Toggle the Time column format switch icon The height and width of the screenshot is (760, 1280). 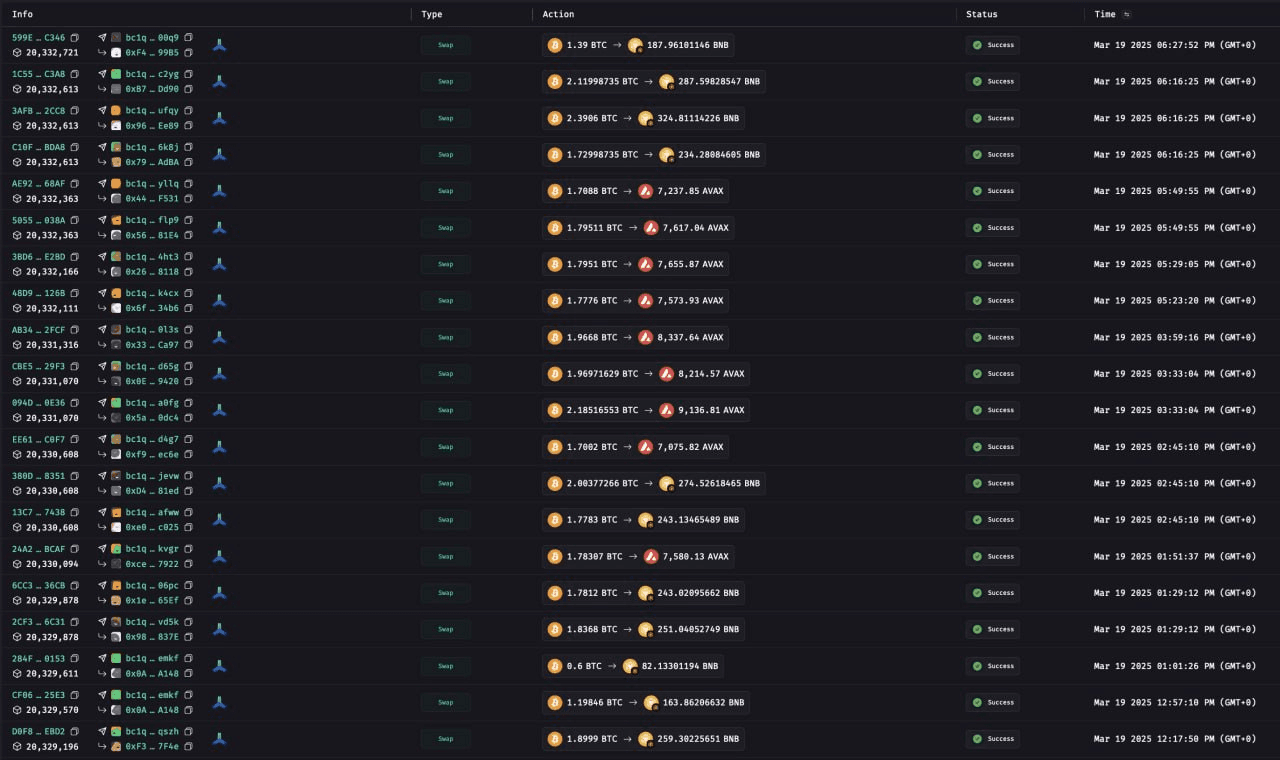pos(1128,14)
